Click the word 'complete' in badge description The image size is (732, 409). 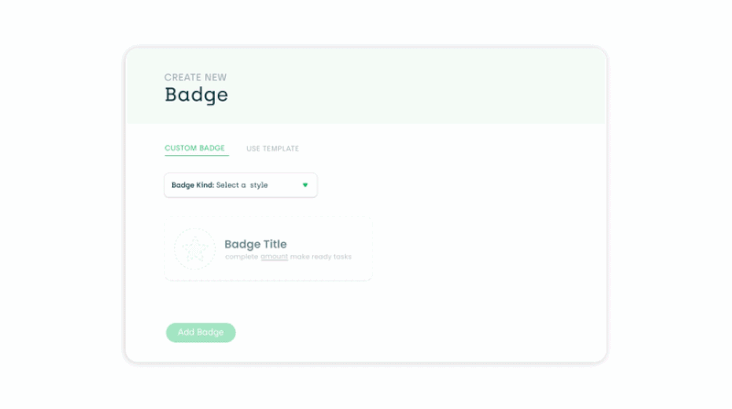pos(241,257)
